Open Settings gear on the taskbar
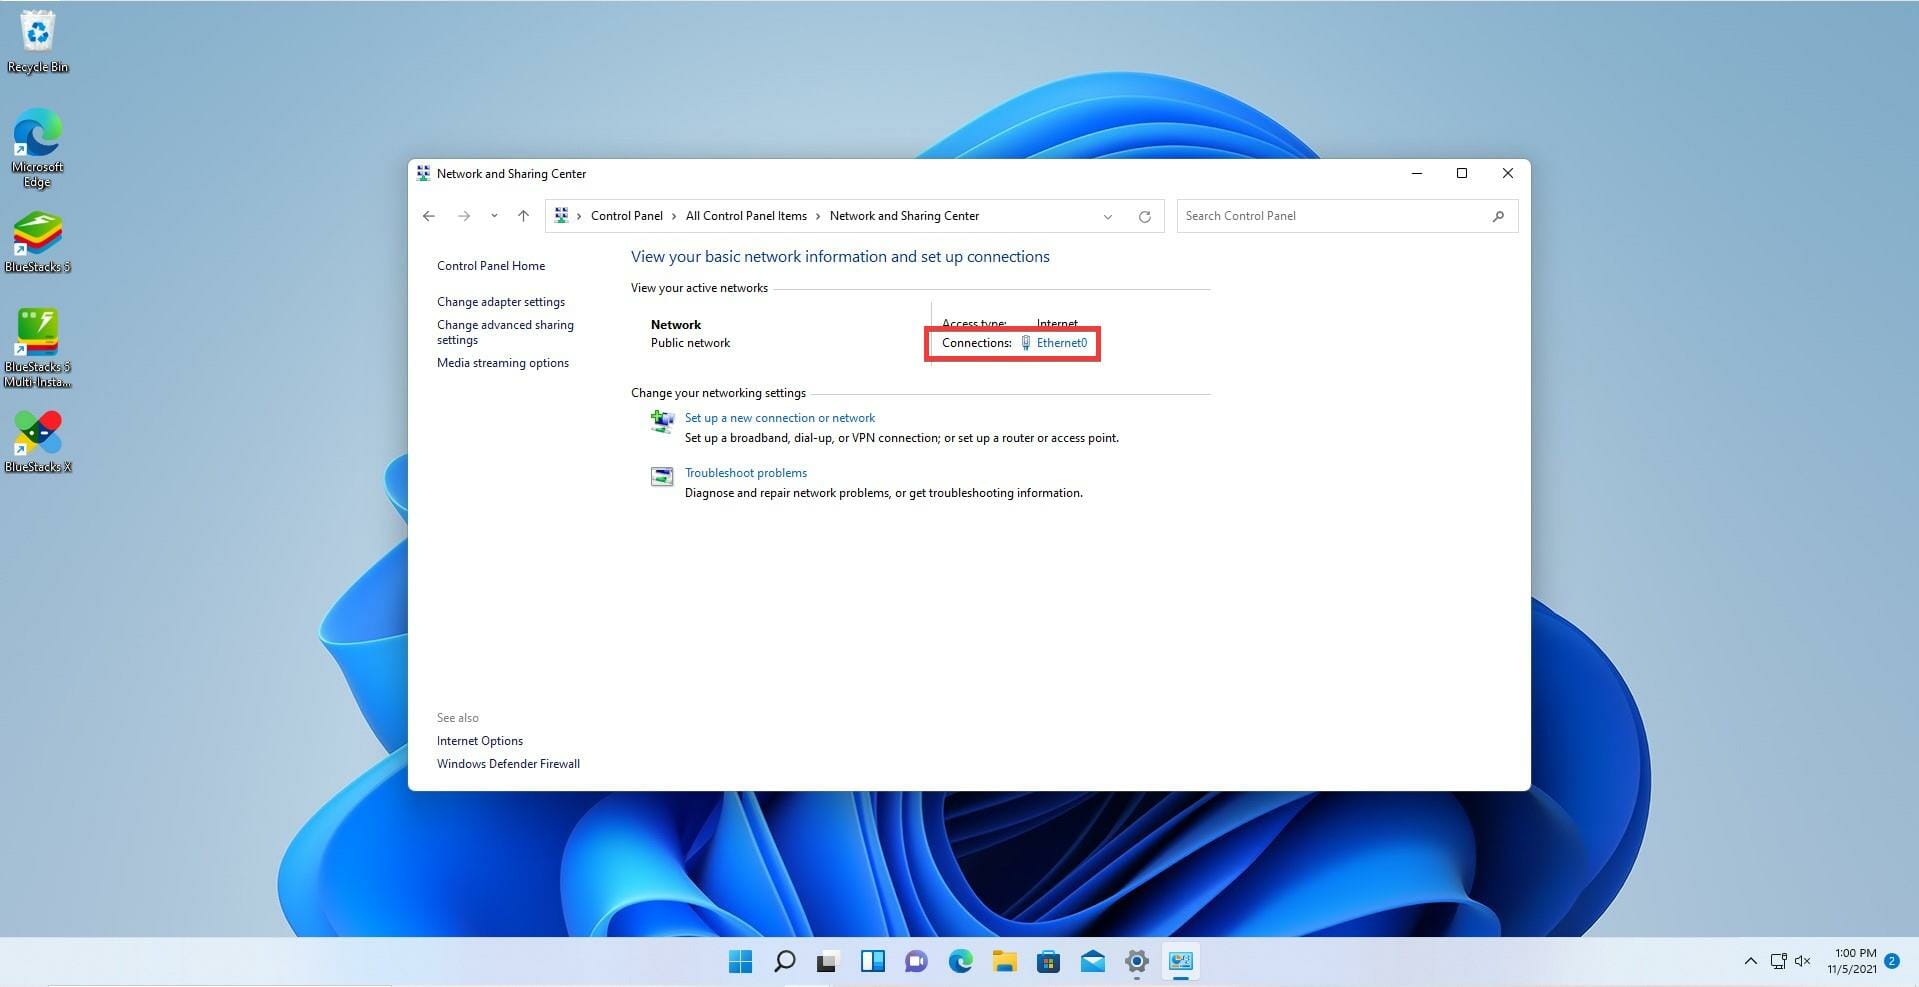The image size is (1919, 987). (1137, 962)
